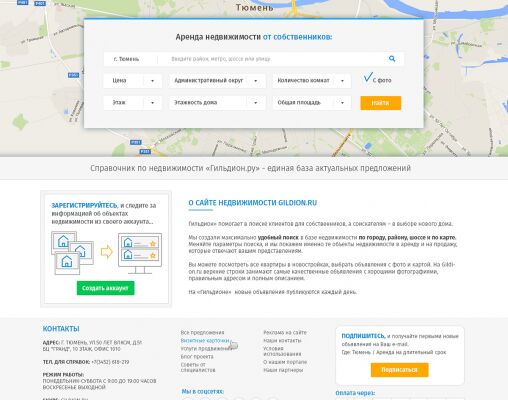Screen dimensions: 508x400
Task: Open the 'О нашем портале' footer link
Action: click(285, 362)
